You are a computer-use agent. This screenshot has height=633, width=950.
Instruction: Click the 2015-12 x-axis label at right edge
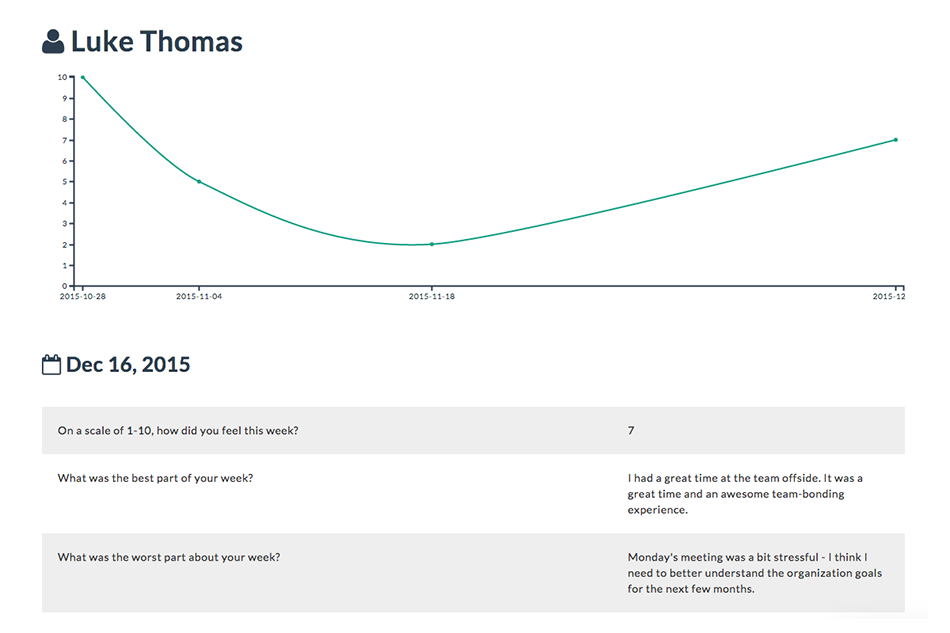(x=889, y=296)
